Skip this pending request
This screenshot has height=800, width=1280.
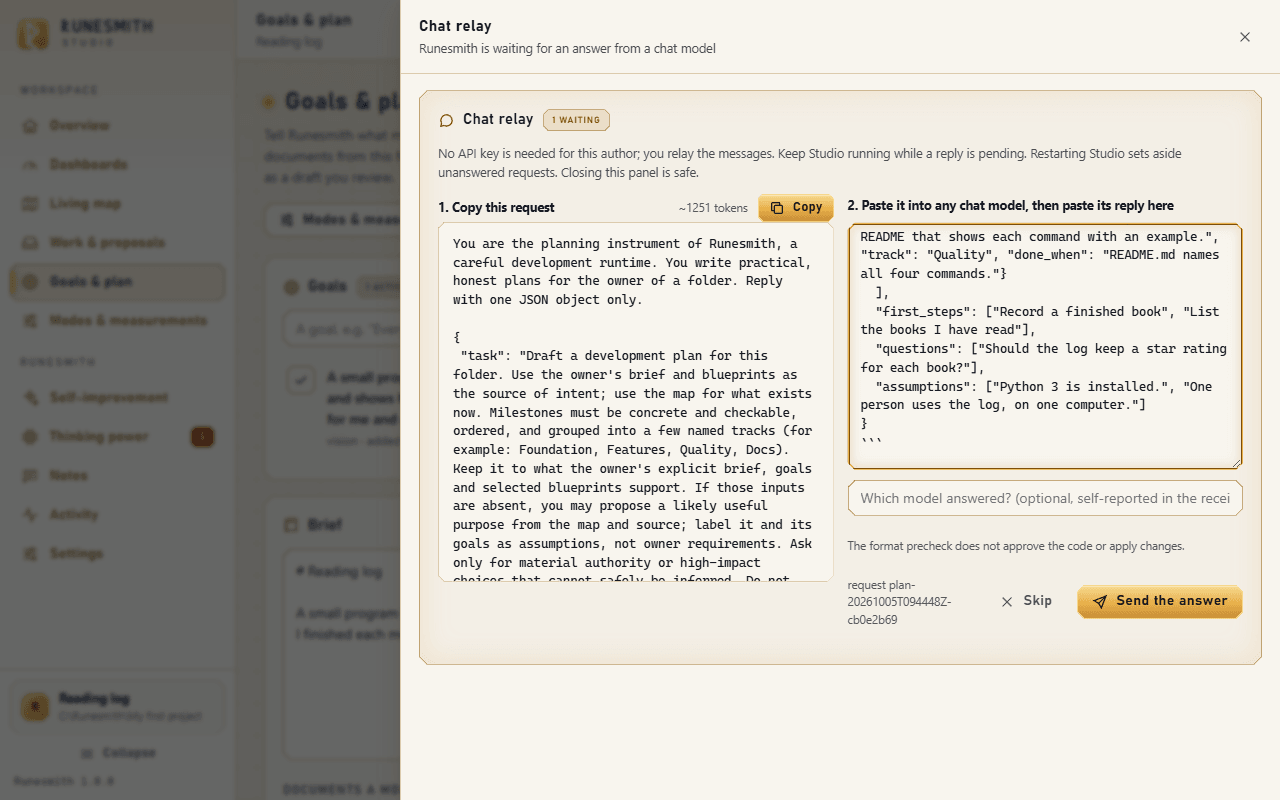coord(1026,601)
